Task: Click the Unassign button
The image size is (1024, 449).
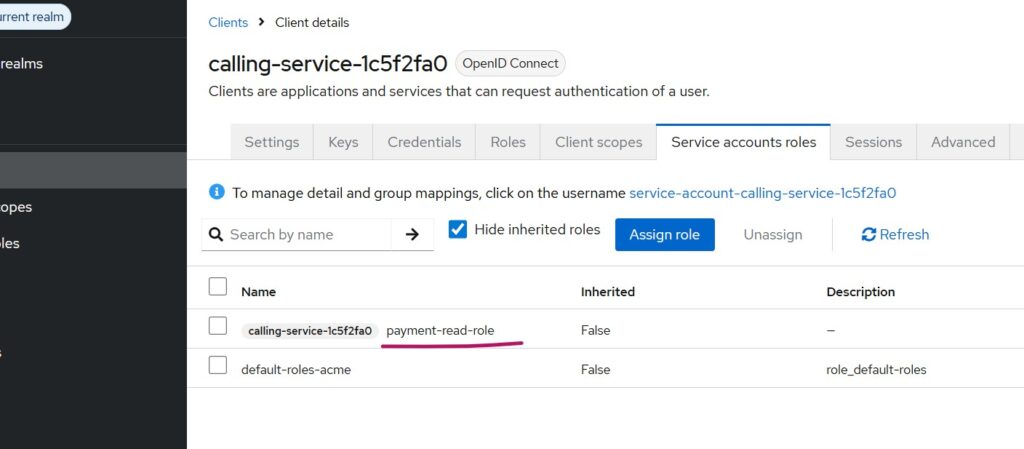Action: coord(773,234)
